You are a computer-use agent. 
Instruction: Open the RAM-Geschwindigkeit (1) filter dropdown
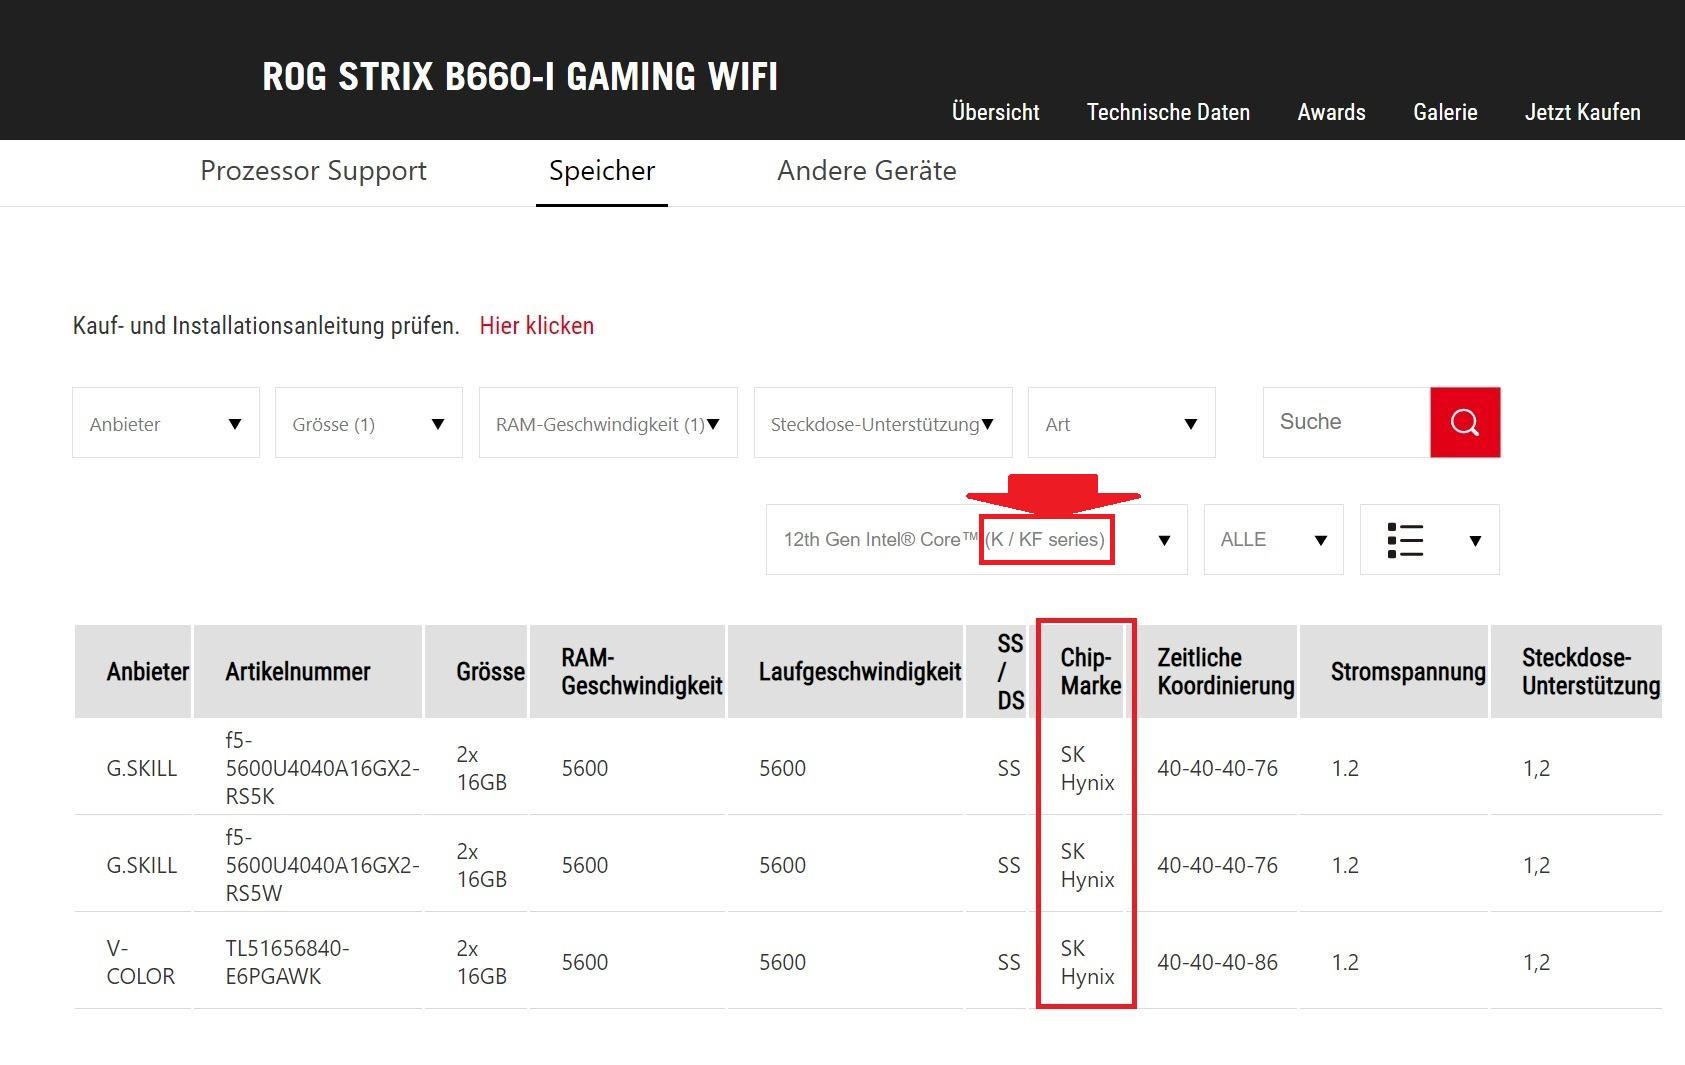tap(608, 423)
